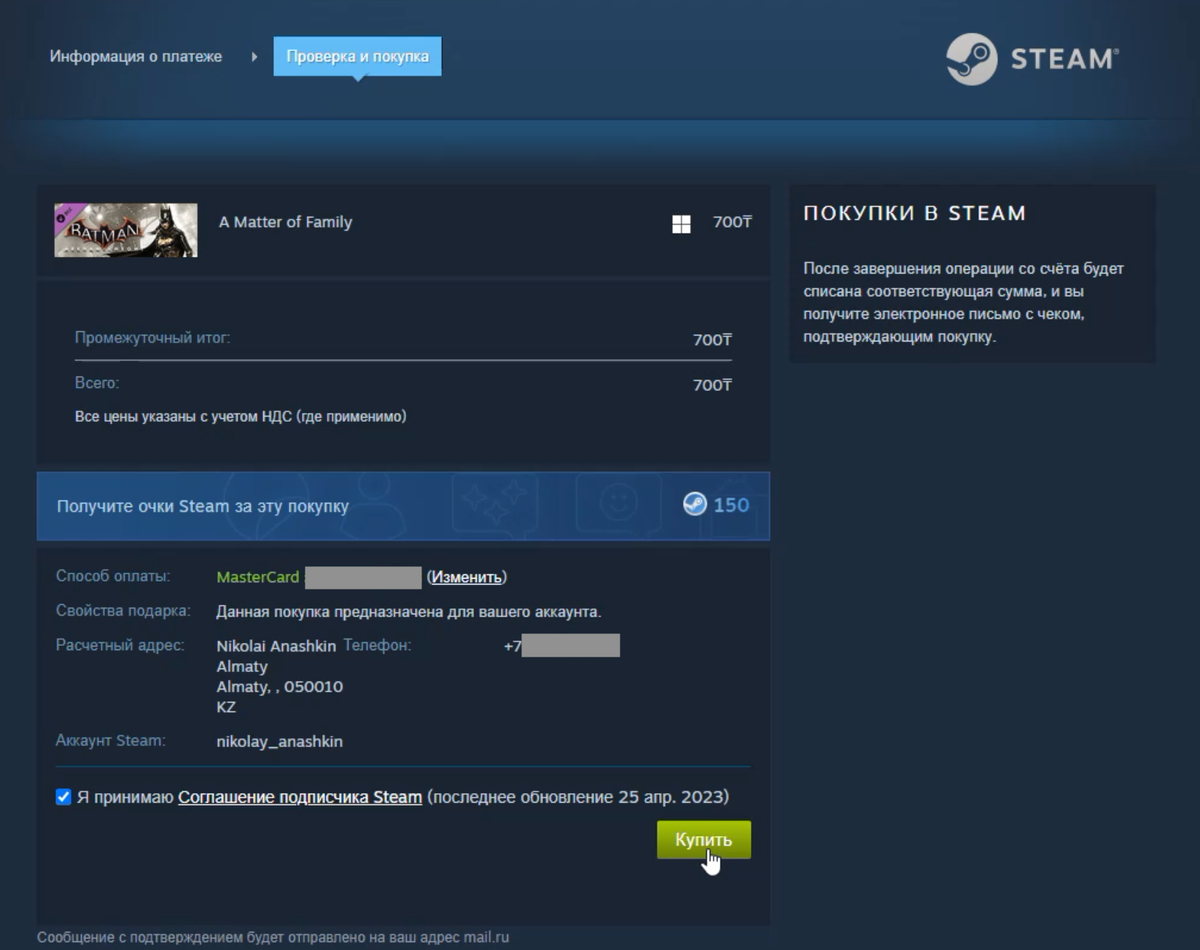Go back to the Информация о платеже step

[136, 56]
